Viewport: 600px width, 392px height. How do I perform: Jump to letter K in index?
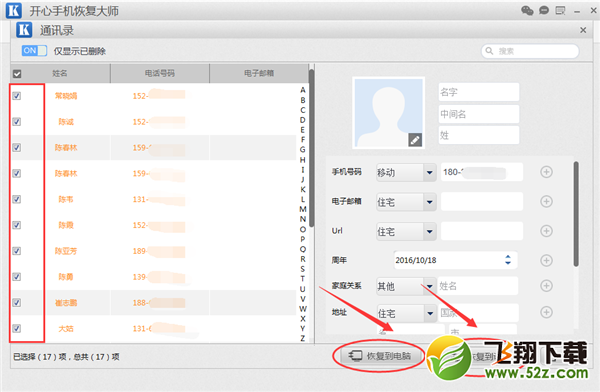pyautogui.click(x=303, y=189)
